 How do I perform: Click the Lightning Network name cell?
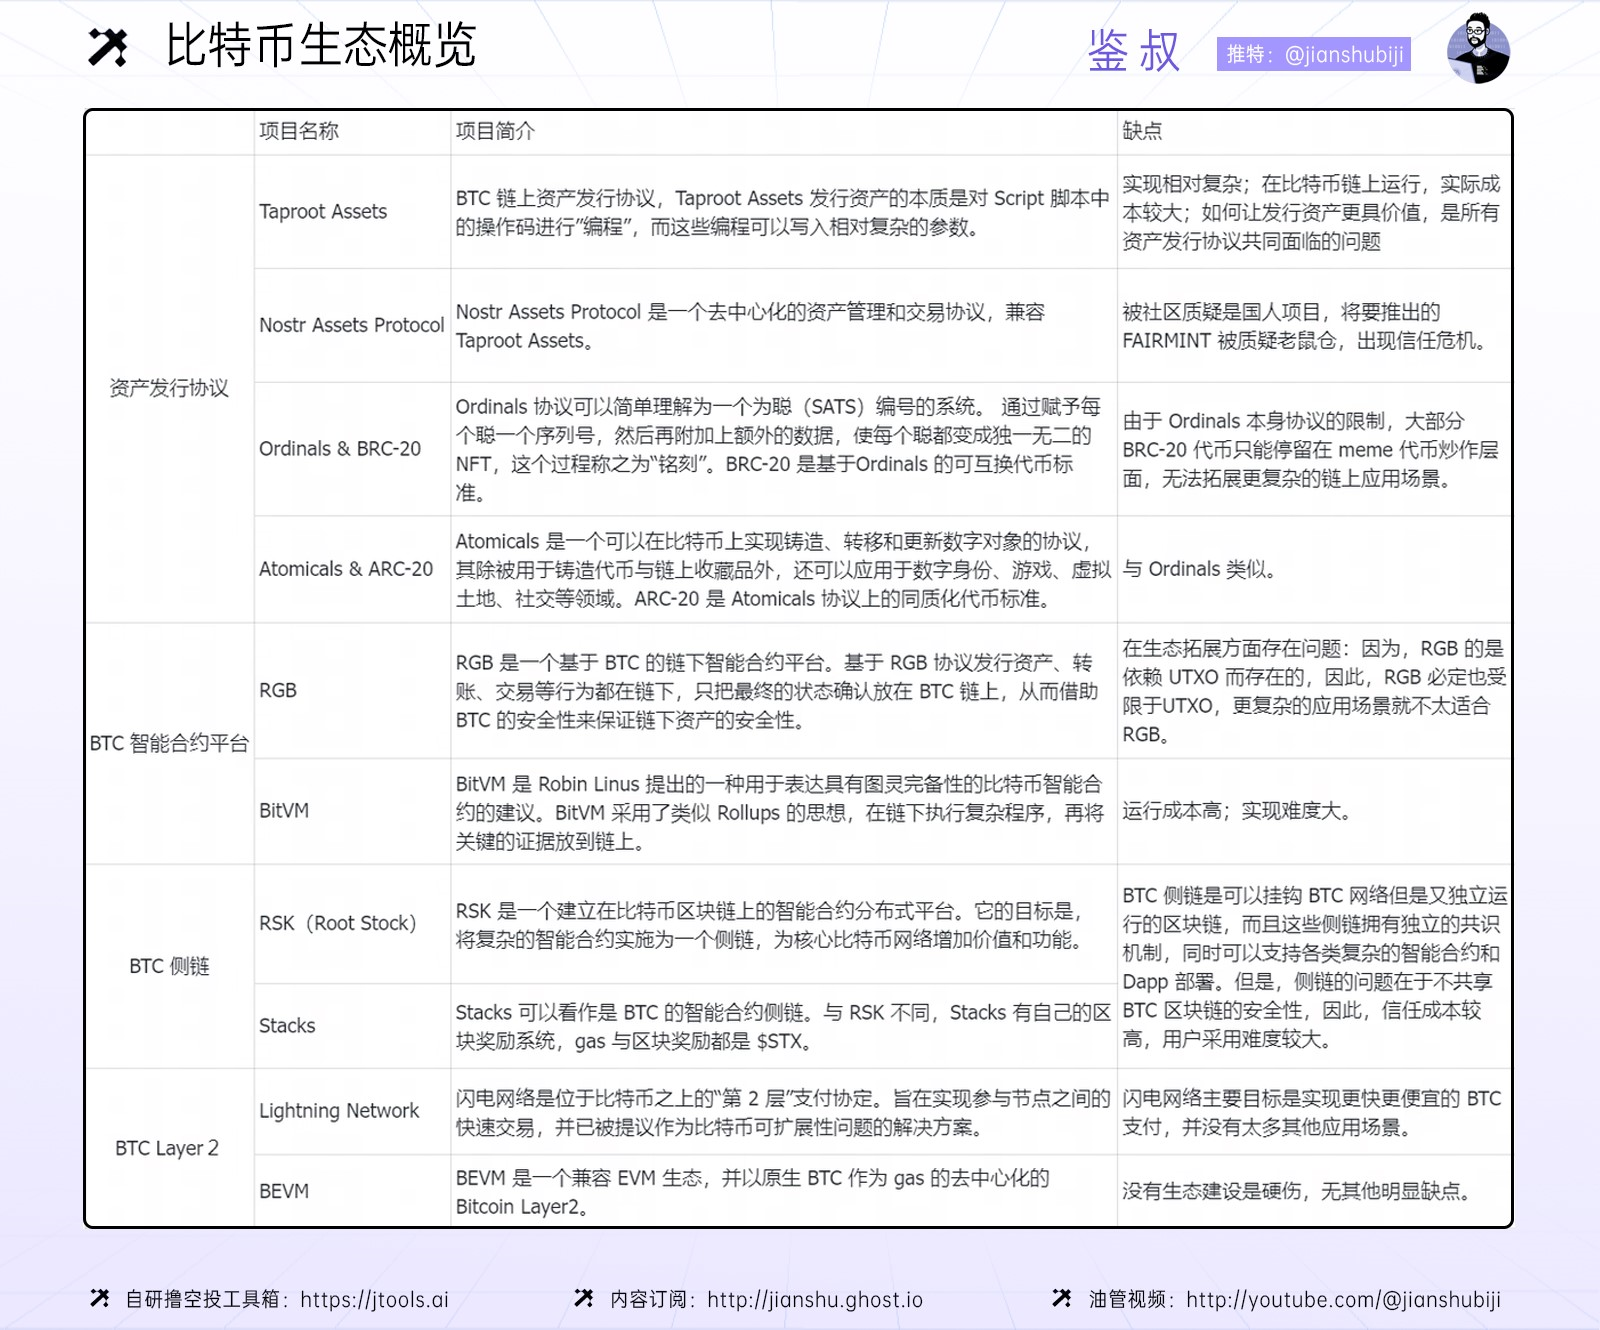(339, 1111)
